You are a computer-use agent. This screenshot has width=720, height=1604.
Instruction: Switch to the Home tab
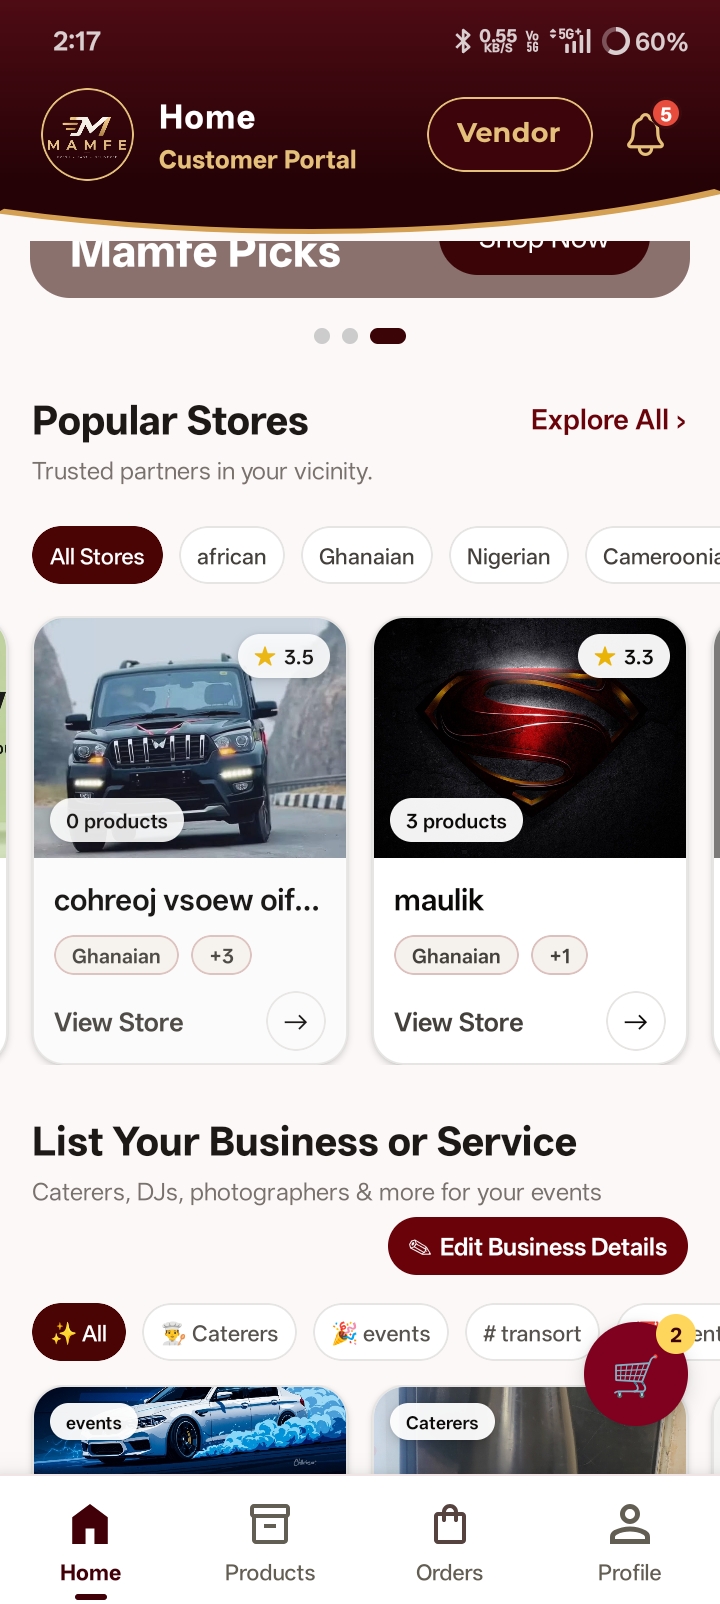point(90,1544)
